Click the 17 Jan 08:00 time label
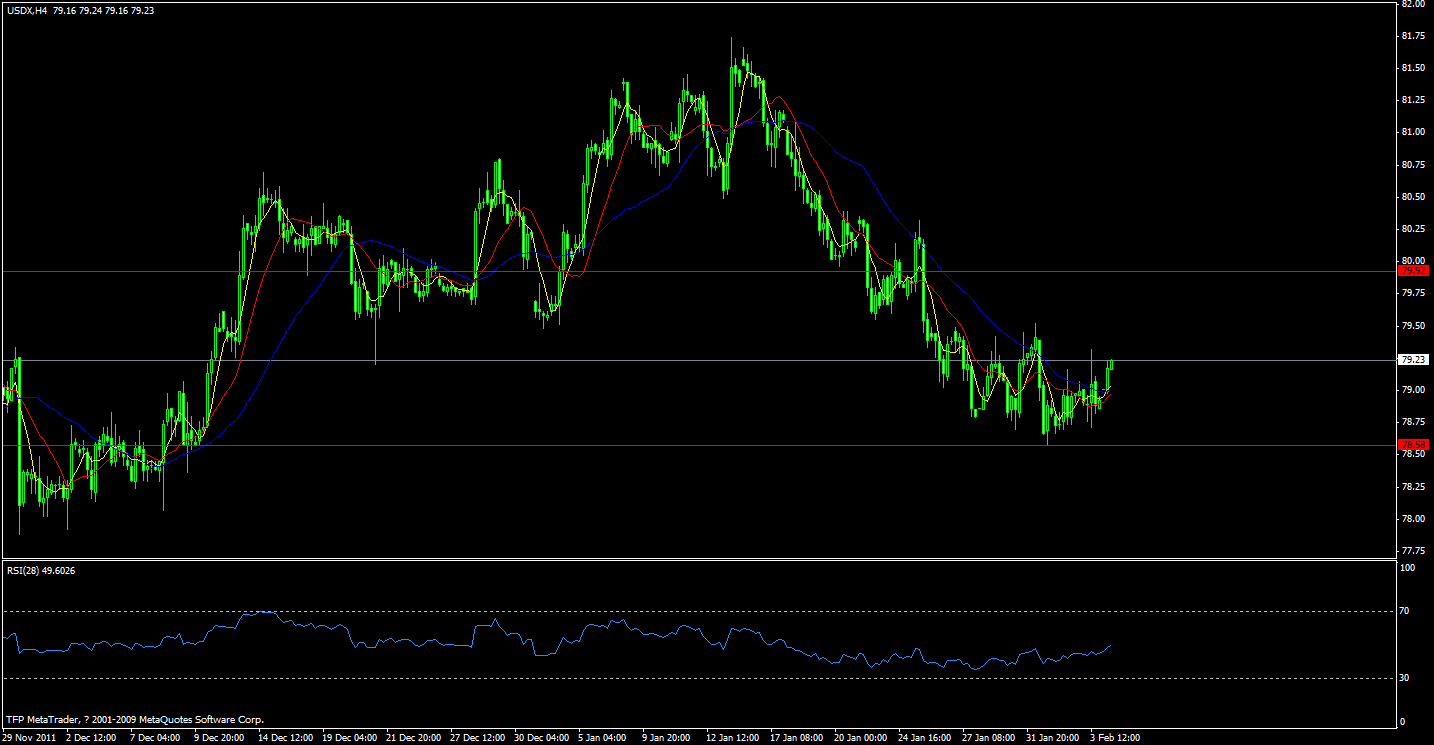 coord(795,737)
